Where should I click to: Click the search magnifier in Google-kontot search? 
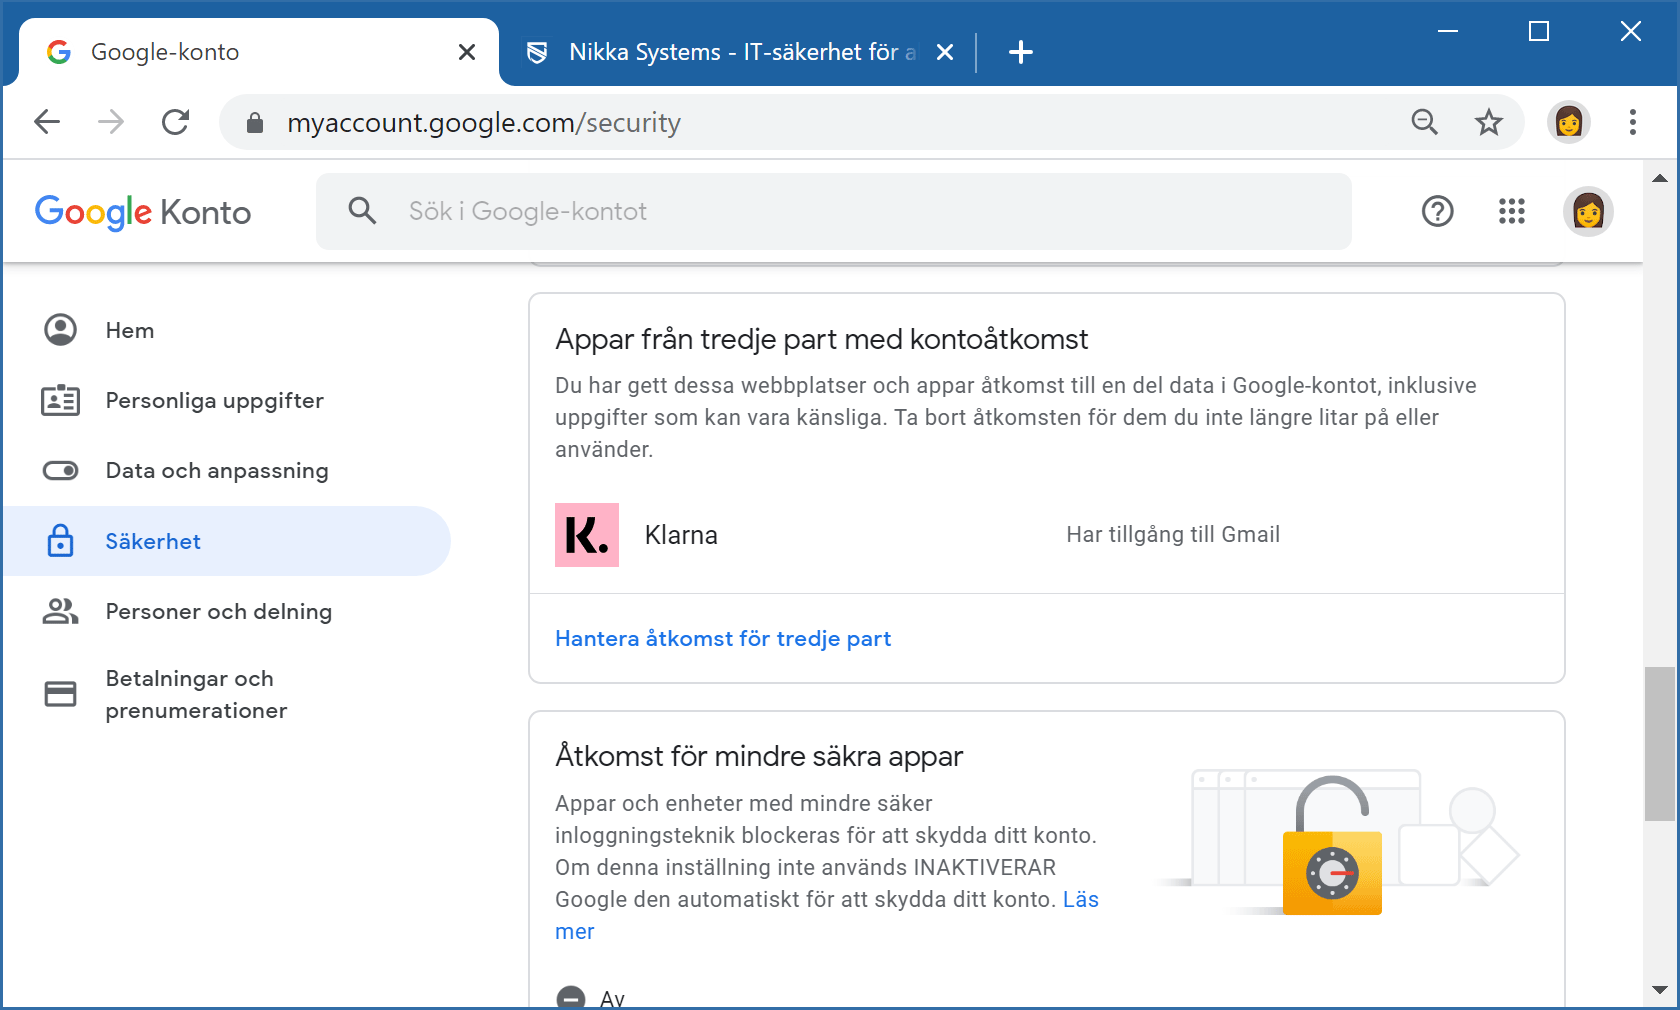[x=362, y=211]
